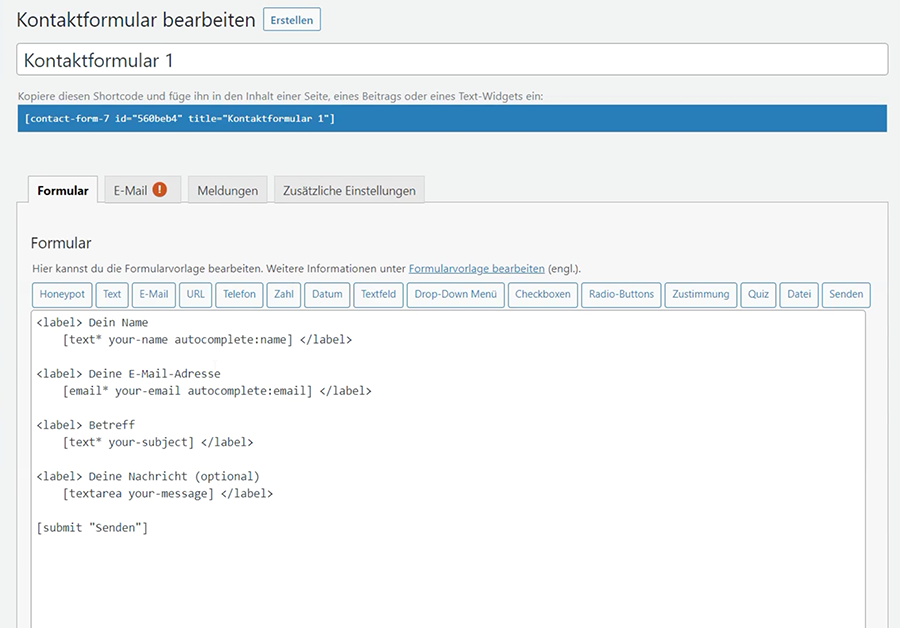Add a URL field tag
Screen dimensions: 900x628
[196, 294]
